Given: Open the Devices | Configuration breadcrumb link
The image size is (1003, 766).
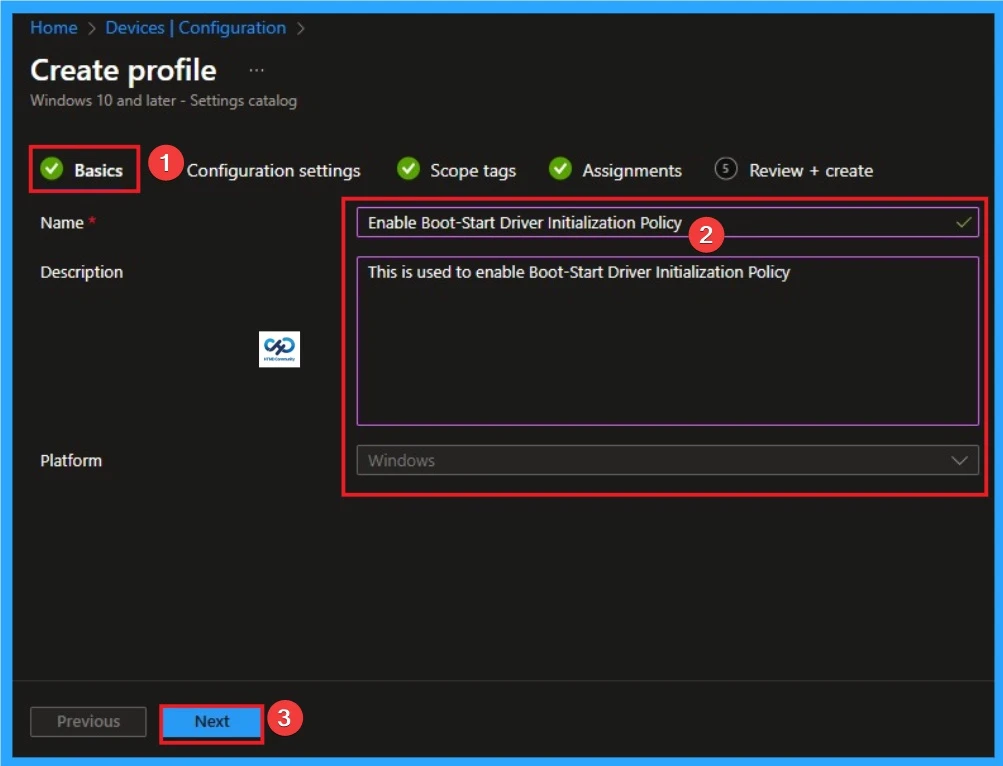Looking at the screenshot, I should pos(196,28).
